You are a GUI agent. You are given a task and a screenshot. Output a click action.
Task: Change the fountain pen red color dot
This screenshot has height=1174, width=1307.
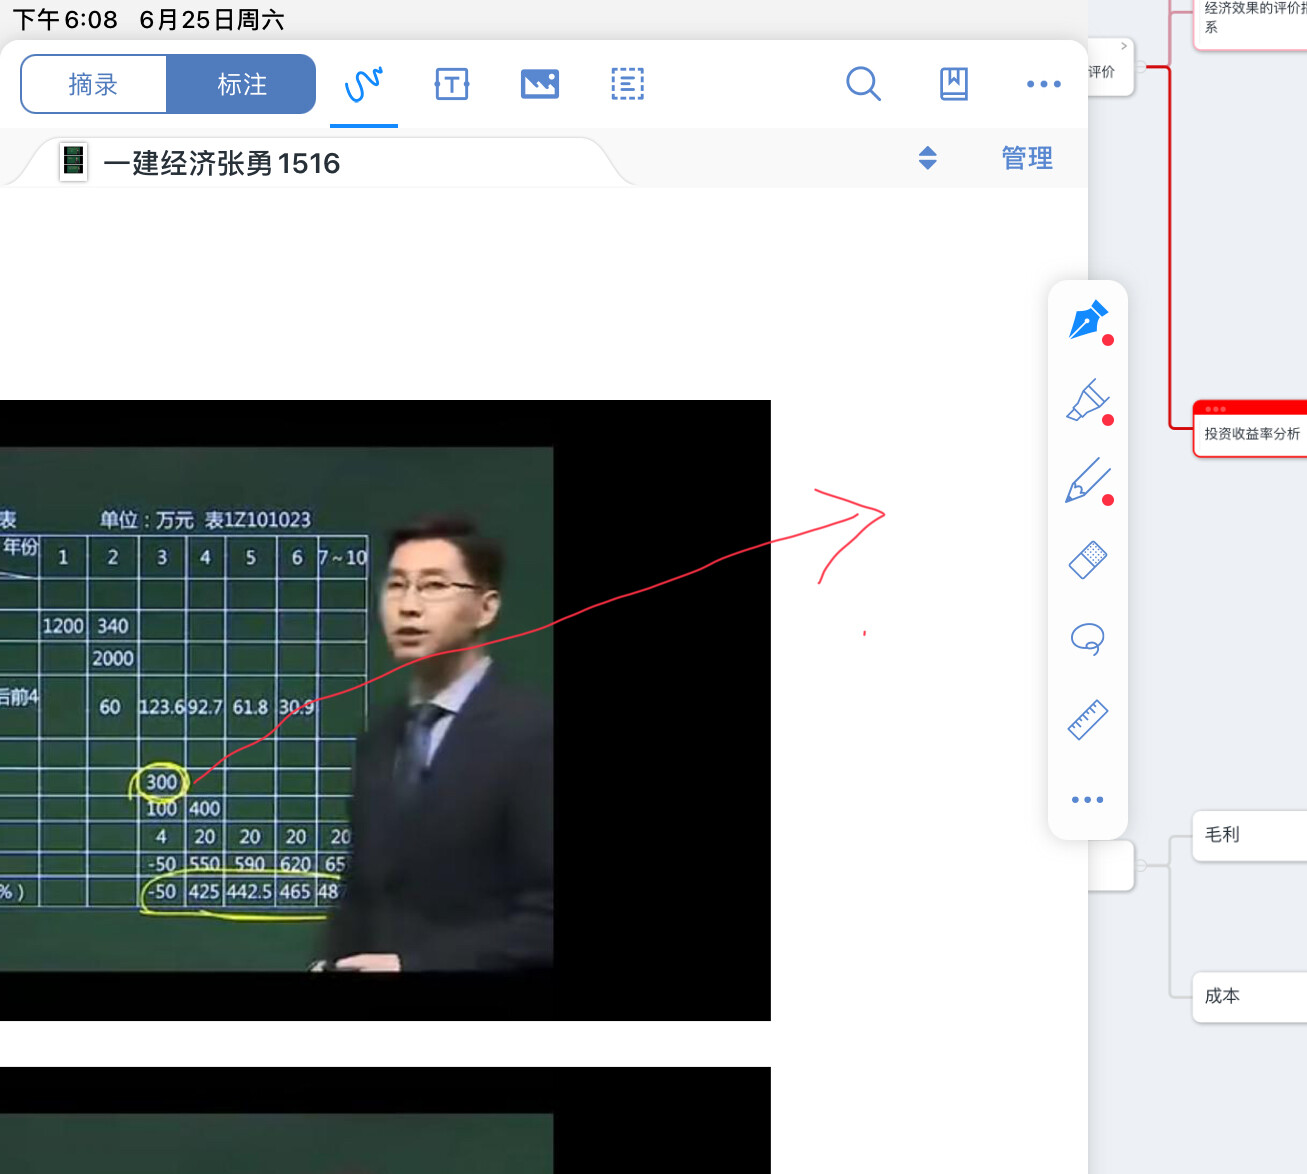1108,341
